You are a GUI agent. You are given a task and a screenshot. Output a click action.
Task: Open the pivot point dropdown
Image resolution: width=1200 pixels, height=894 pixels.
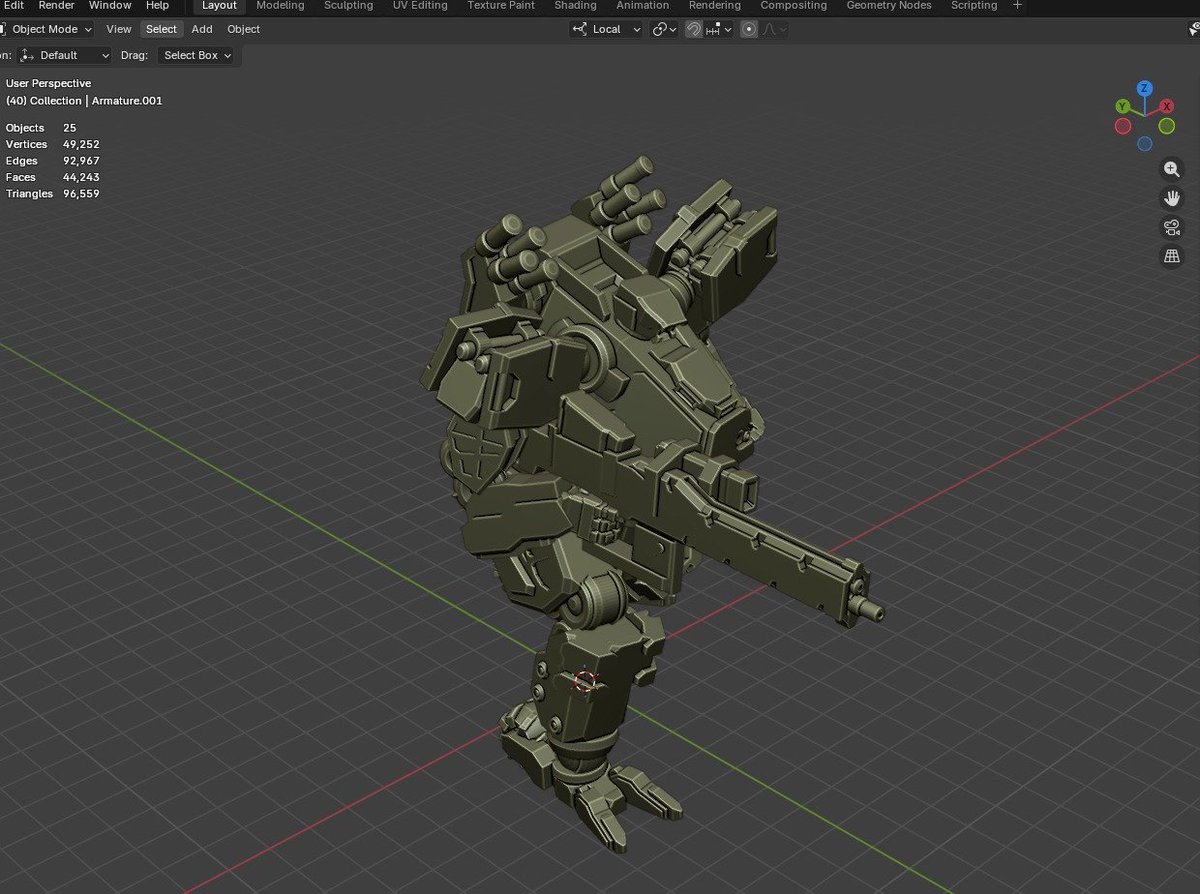664,29
